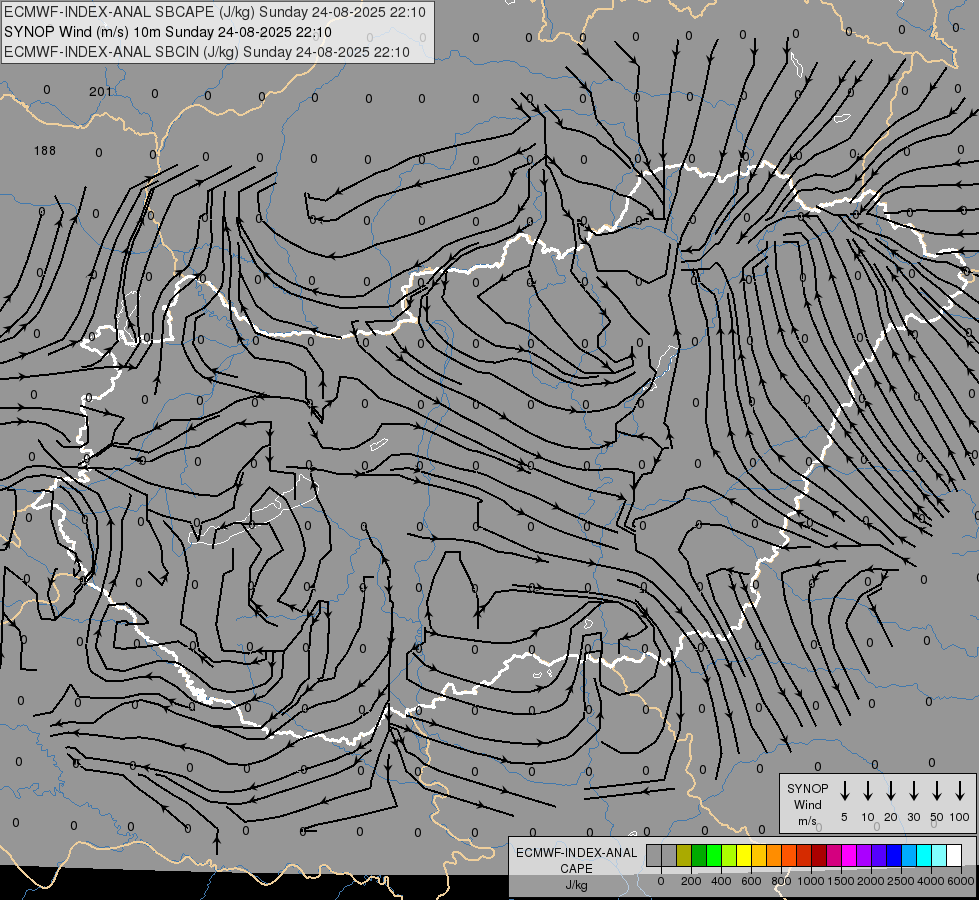This screenshot has width=979, height=900.
Task: Choose the sky blue swatch right of 2500
Action: coord(909,855)
